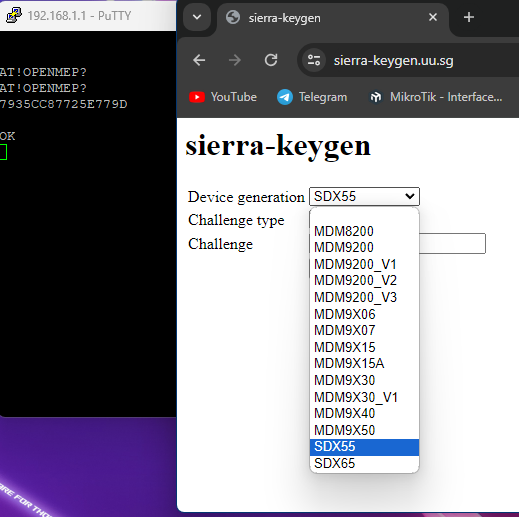
Task: Choose the MDM9200_V1 option
Action: pyautogui.click(x=364, y=264)
